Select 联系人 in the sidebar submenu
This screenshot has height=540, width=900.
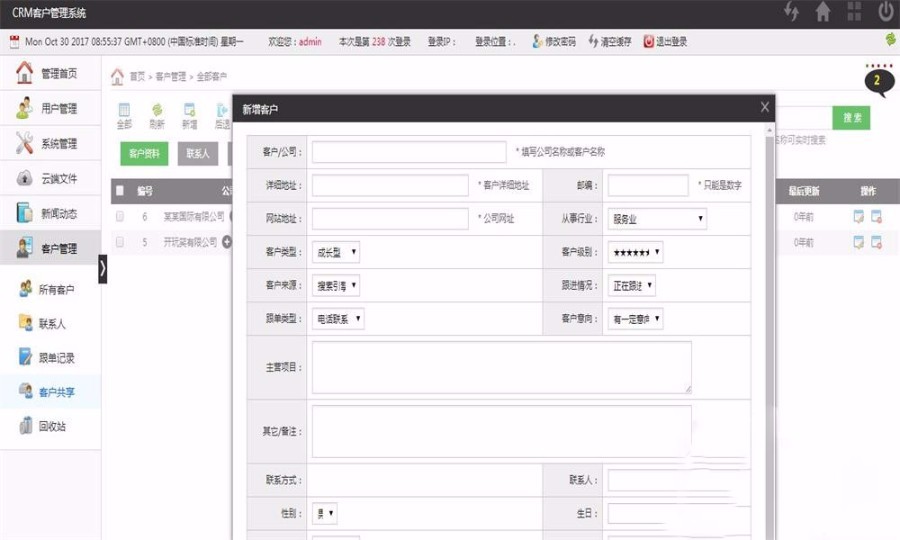(51, 324)
